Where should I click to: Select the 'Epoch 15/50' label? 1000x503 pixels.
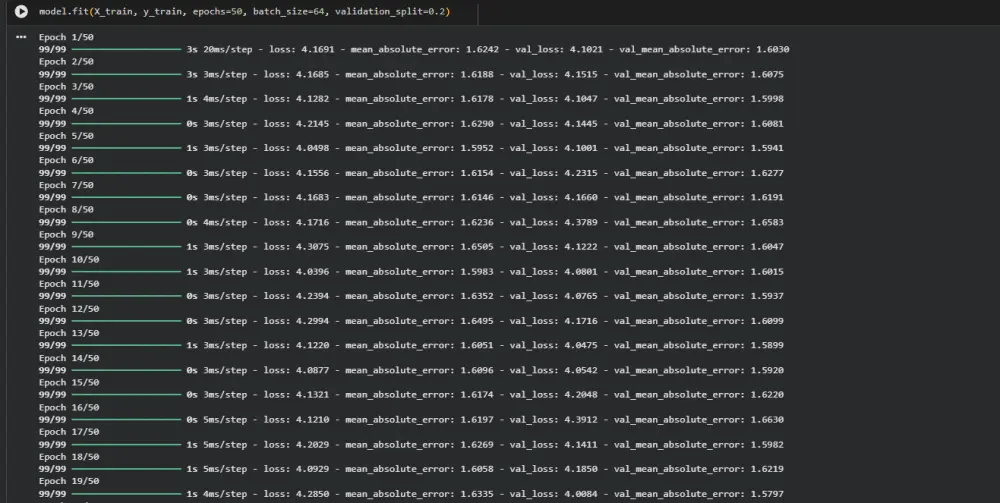pyautogui.click(x=69, y=383)
